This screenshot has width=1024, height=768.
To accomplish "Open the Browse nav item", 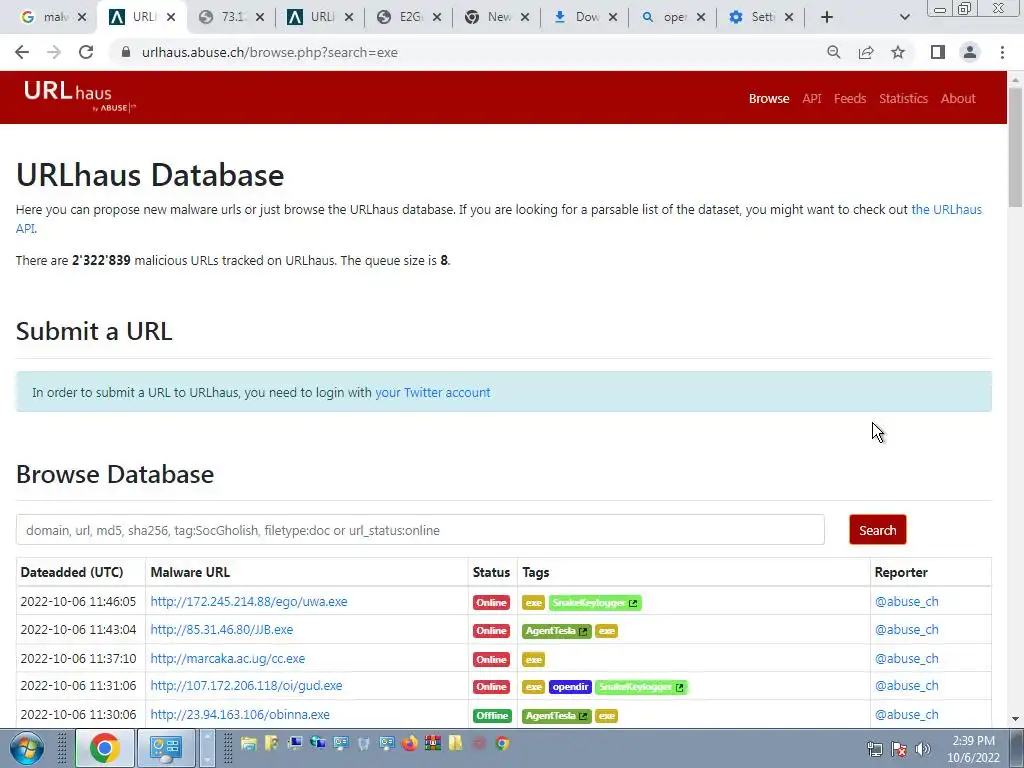I will [x=769, y=99].
